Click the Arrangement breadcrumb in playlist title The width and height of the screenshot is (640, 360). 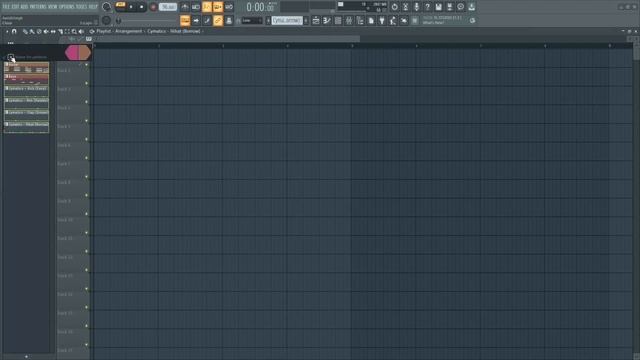[129, 31]
